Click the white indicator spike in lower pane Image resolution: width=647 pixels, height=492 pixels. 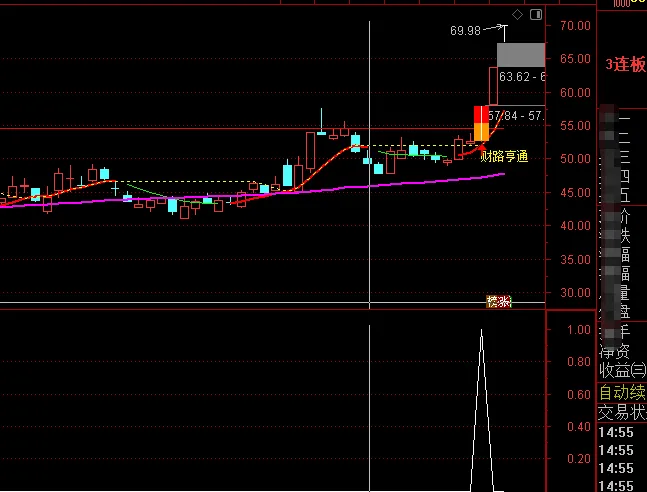click(482, 410)
